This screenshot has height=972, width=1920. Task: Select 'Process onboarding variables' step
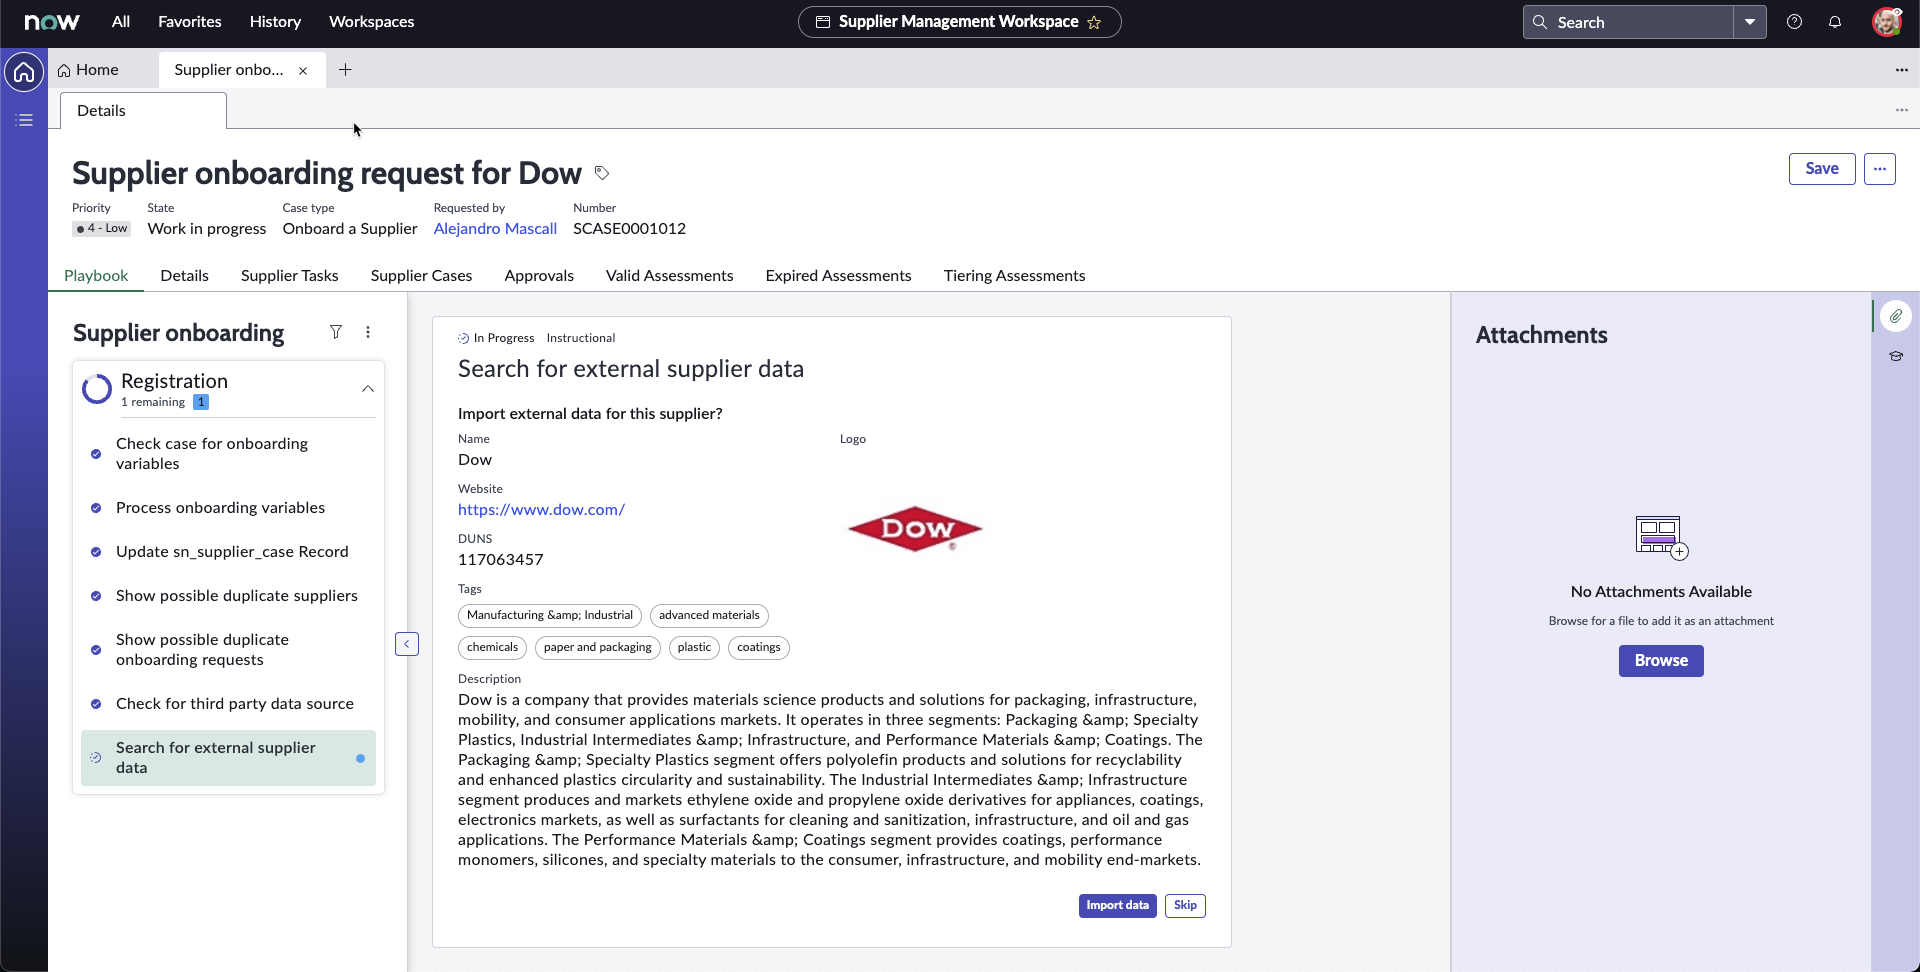click(228, 508)
